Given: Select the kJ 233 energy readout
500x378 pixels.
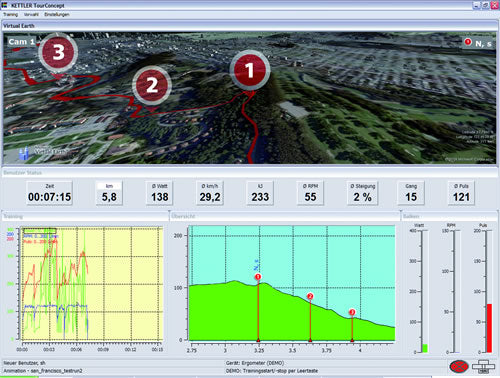Looking at the screenshot, I should [260, 193].
